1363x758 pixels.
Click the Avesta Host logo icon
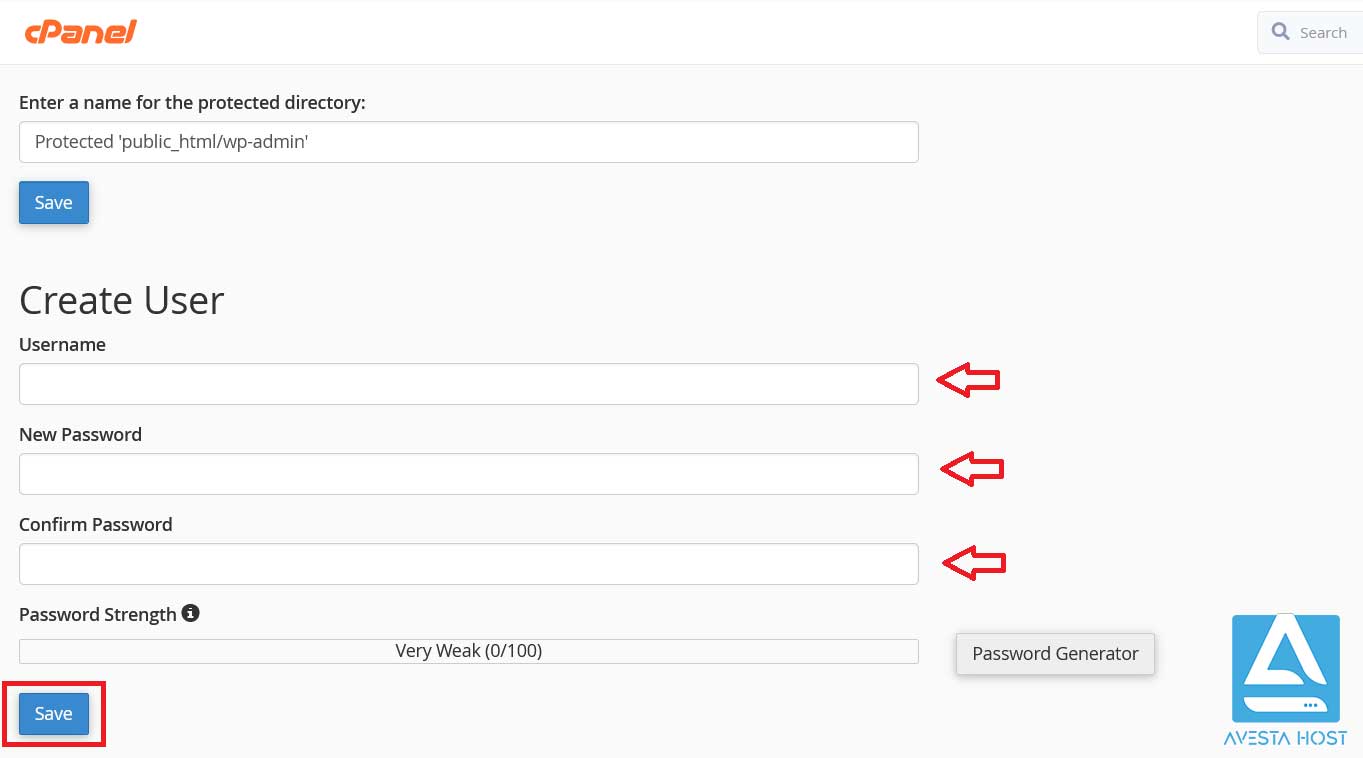(x=1285, y=668)
